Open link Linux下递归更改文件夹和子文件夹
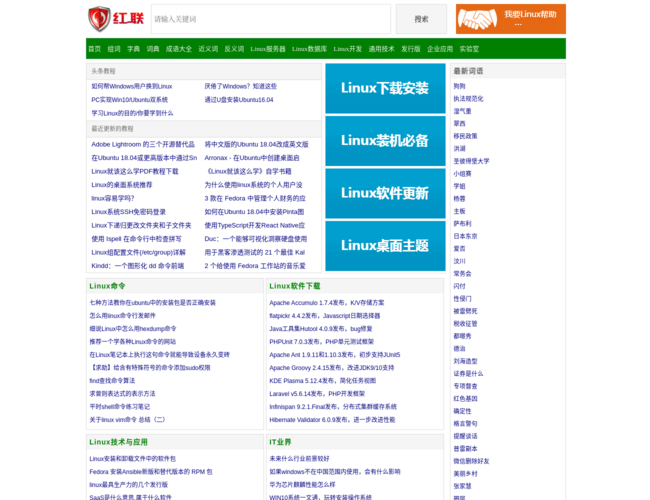Viewport: 650px width, 500px height. 141,226
